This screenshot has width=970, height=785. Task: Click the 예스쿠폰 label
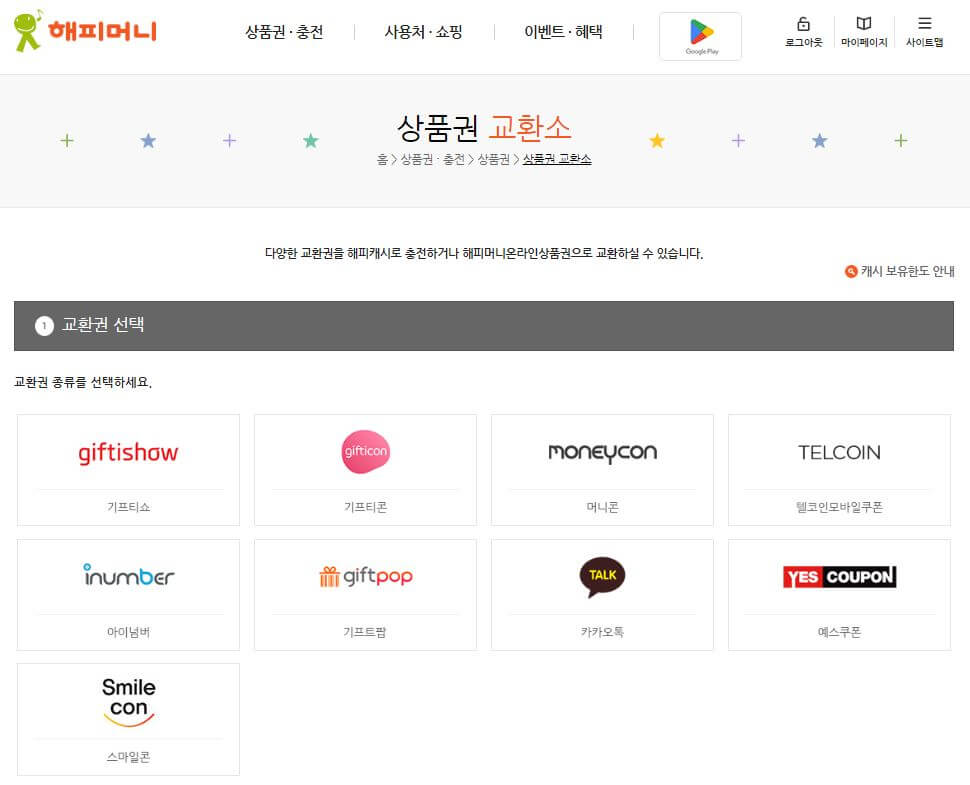coord(839,632)
